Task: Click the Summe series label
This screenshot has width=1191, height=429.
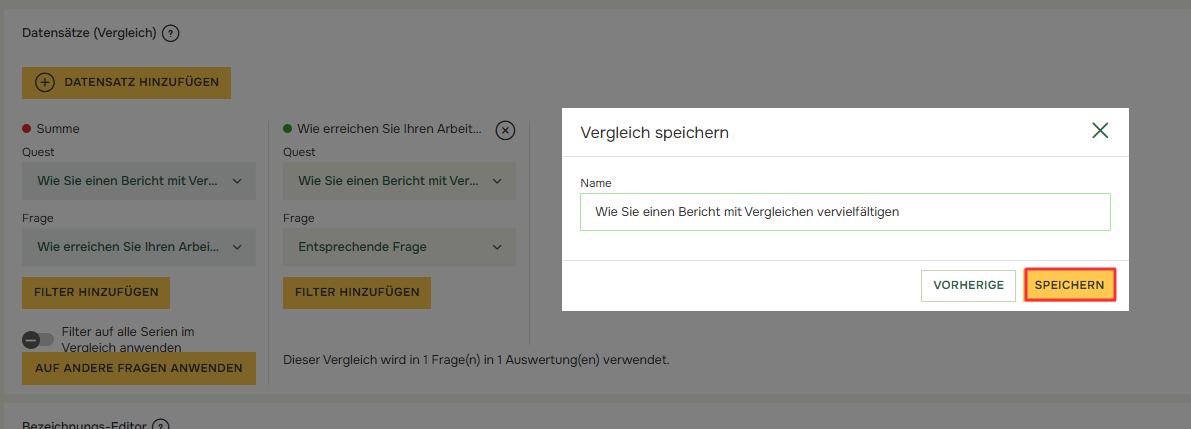Action: point(58,129)
